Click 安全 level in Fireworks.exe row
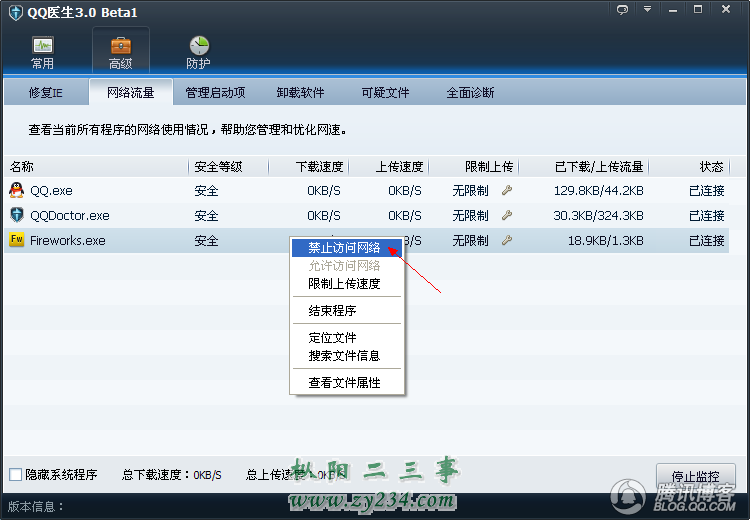 click(x=206, y=241)
